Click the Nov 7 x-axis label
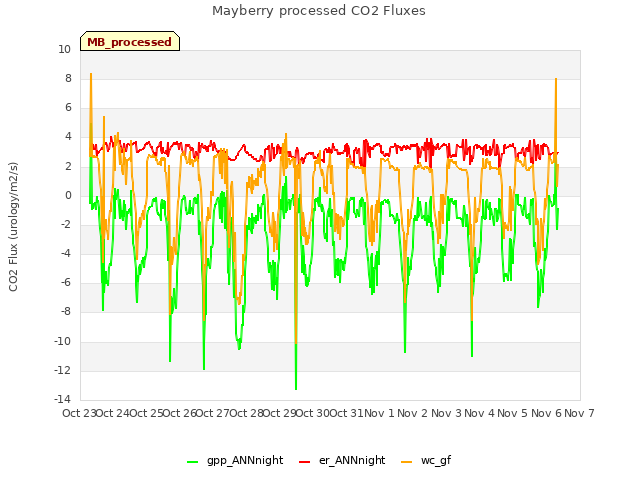 tap(579, 413)
